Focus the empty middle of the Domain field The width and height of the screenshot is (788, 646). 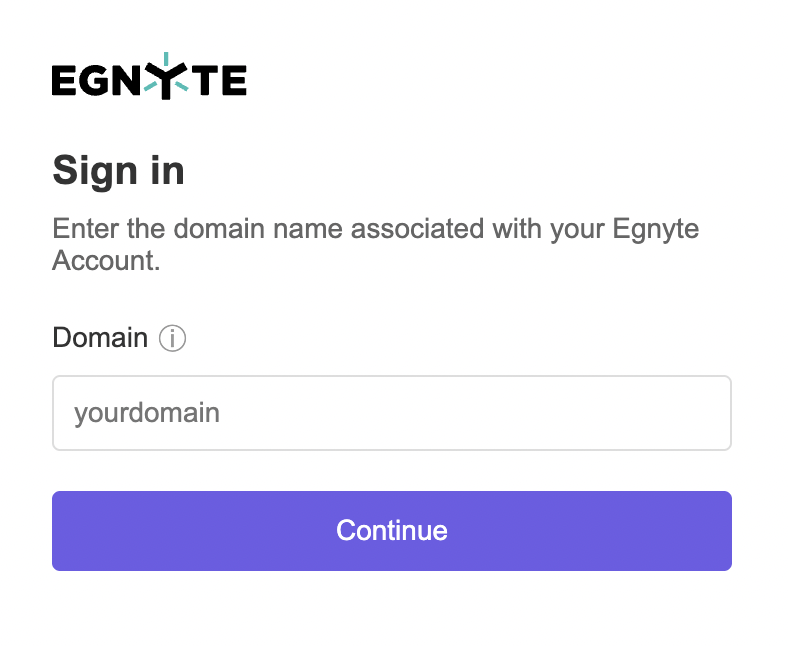(x=450, y=413)
